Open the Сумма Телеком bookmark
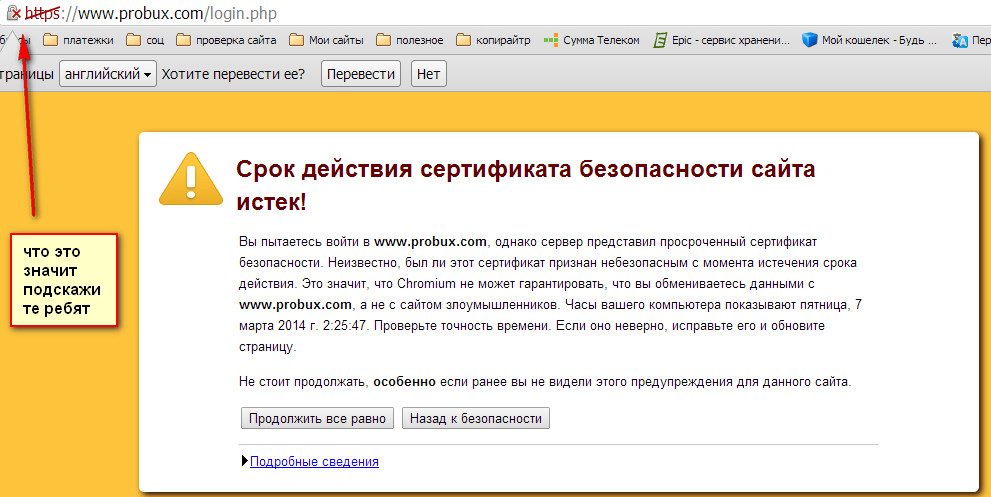Screen dimensions: 991x497 click(x=590, y=41)
